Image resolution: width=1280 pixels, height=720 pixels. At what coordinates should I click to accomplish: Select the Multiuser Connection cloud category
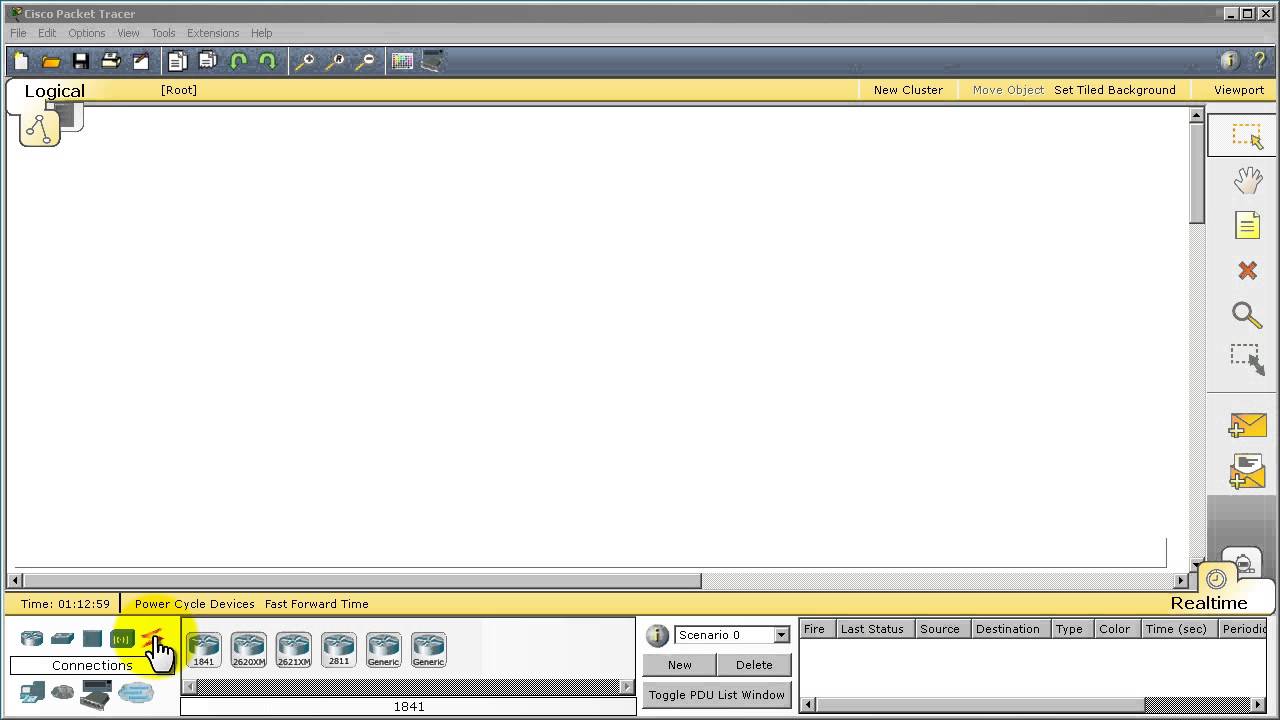tap(136, 692)
